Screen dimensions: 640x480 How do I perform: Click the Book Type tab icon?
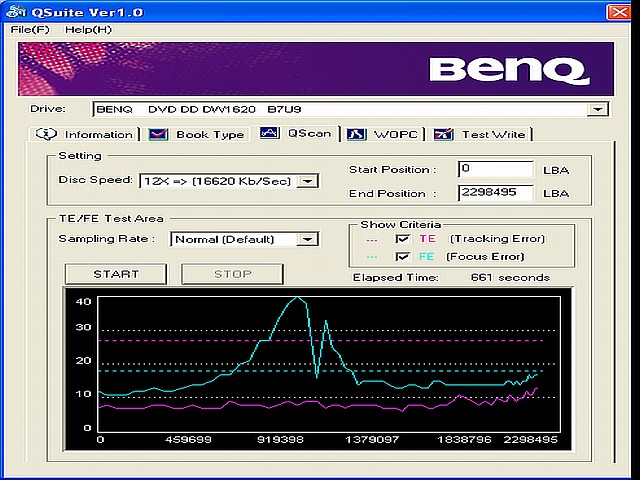click(158, 134)
